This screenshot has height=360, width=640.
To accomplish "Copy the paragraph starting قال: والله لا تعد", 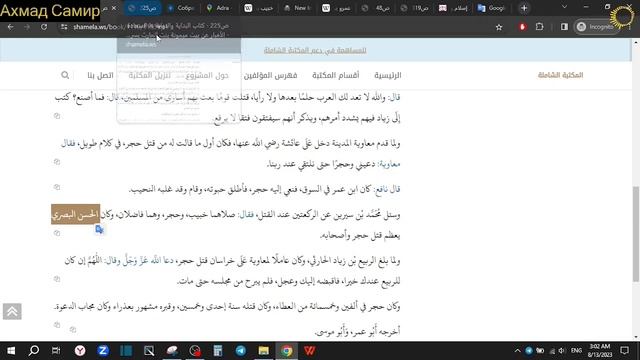I will [x=57, y=116].
